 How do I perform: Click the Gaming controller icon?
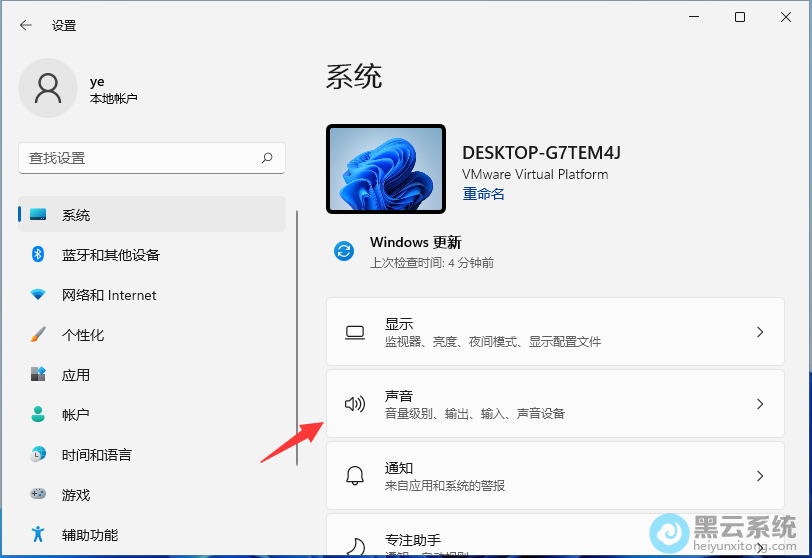tap(38, 494)
